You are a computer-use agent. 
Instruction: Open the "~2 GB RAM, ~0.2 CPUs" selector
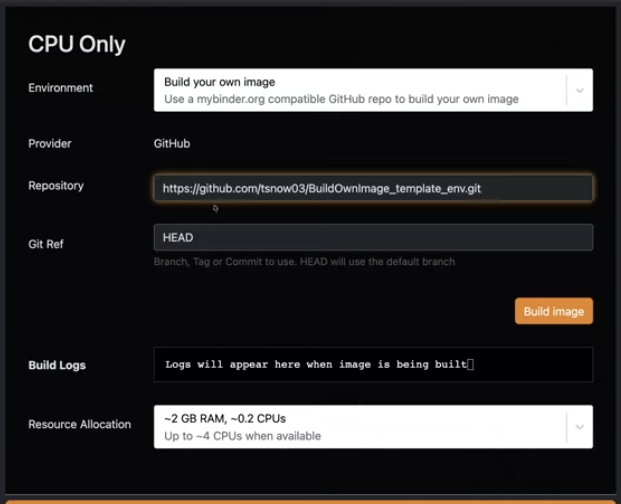point(360,426)
